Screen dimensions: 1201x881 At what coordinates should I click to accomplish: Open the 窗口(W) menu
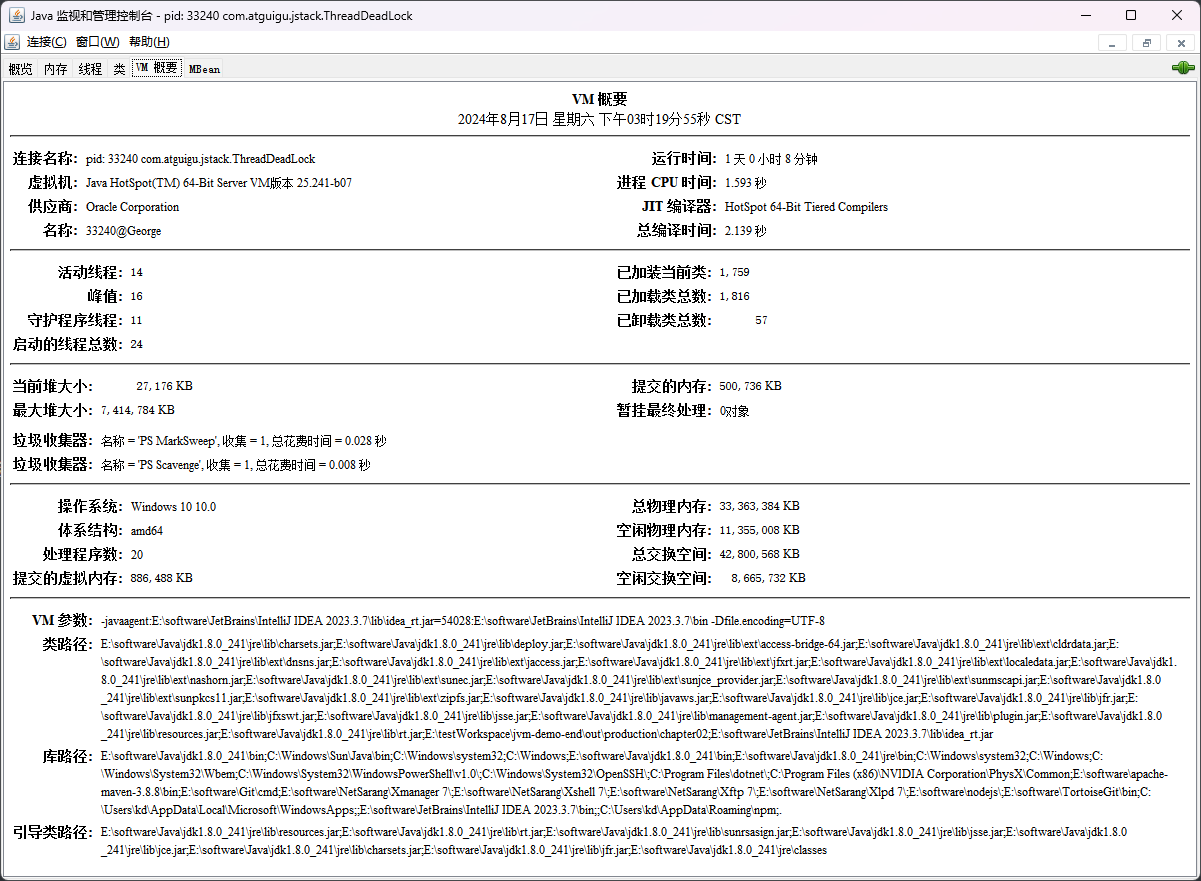coord(97,42)
